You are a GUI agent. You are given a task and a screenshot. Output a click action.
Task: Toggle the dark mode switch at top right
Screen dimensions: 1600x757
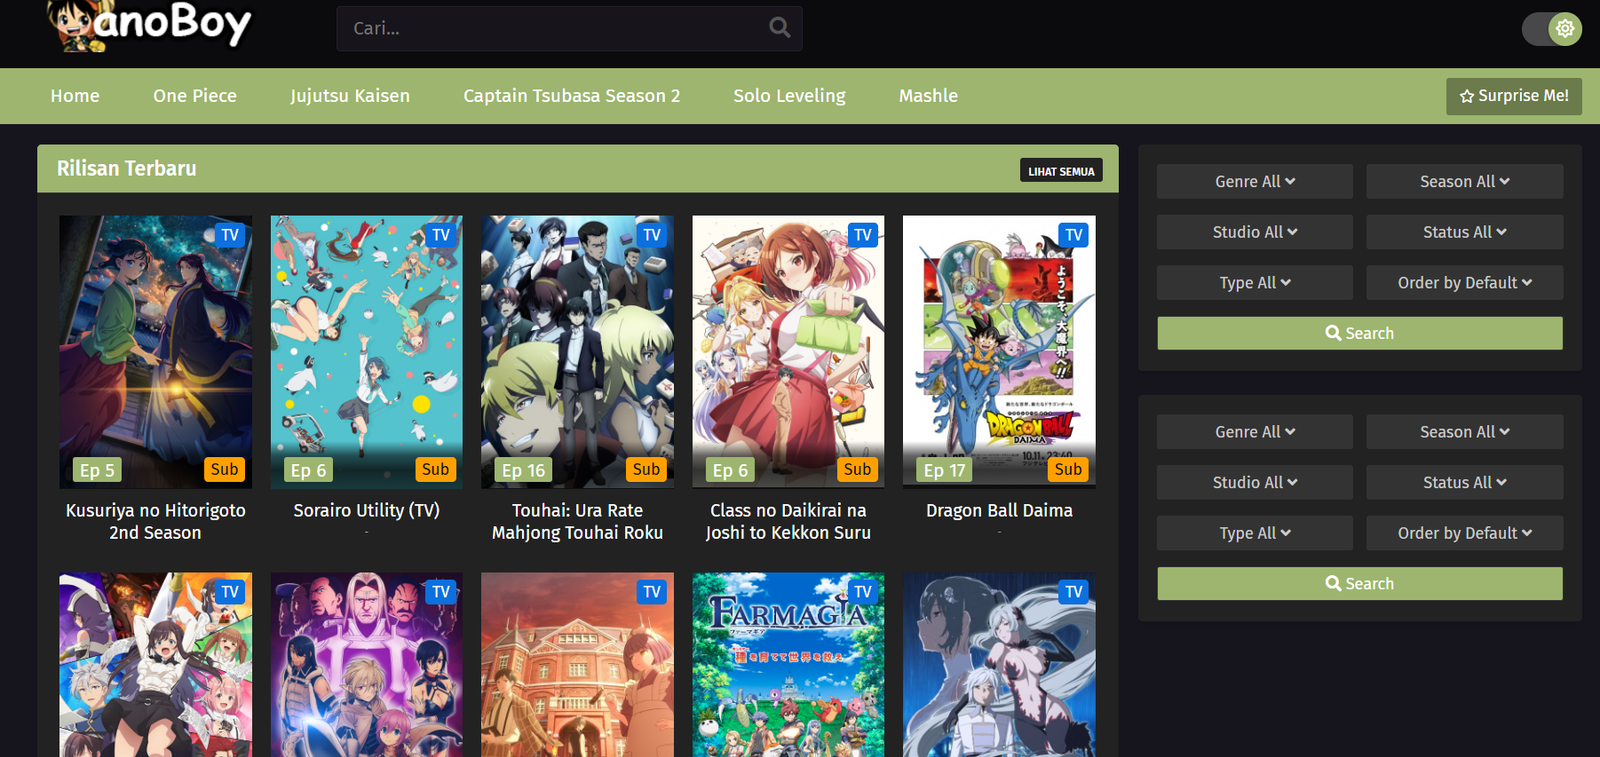pos(1551,29)
